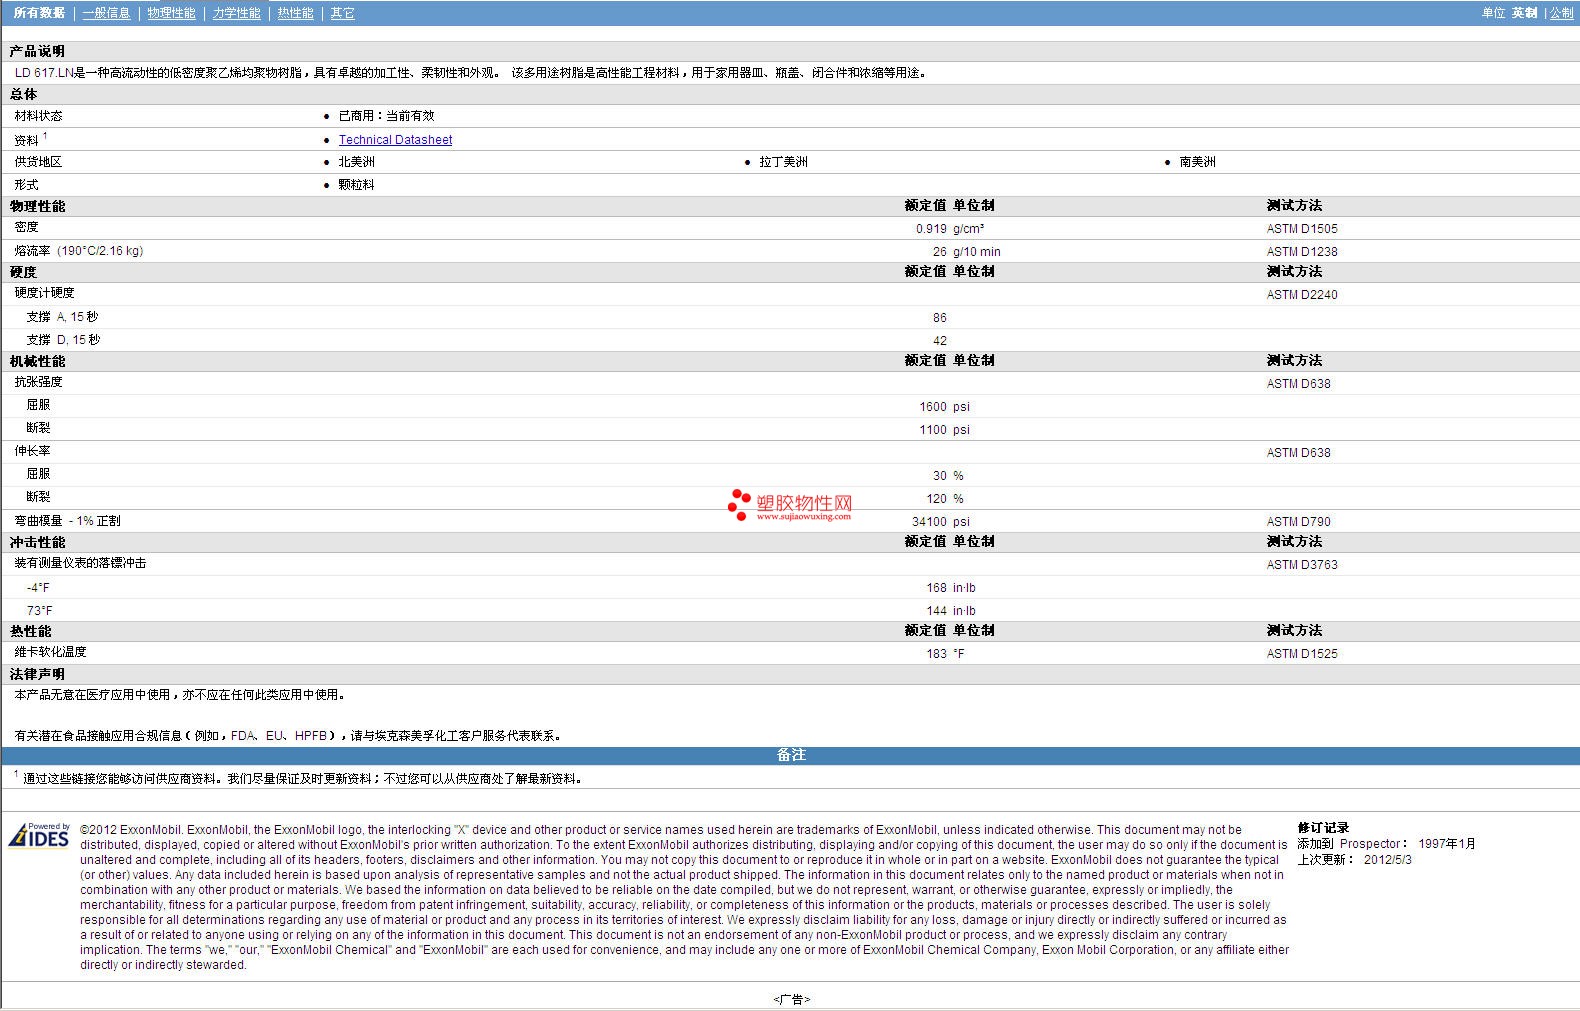Click the 拉丁美洲 region entry
The height and width of the screenshot is (1011, 1580).
(783, 162)
